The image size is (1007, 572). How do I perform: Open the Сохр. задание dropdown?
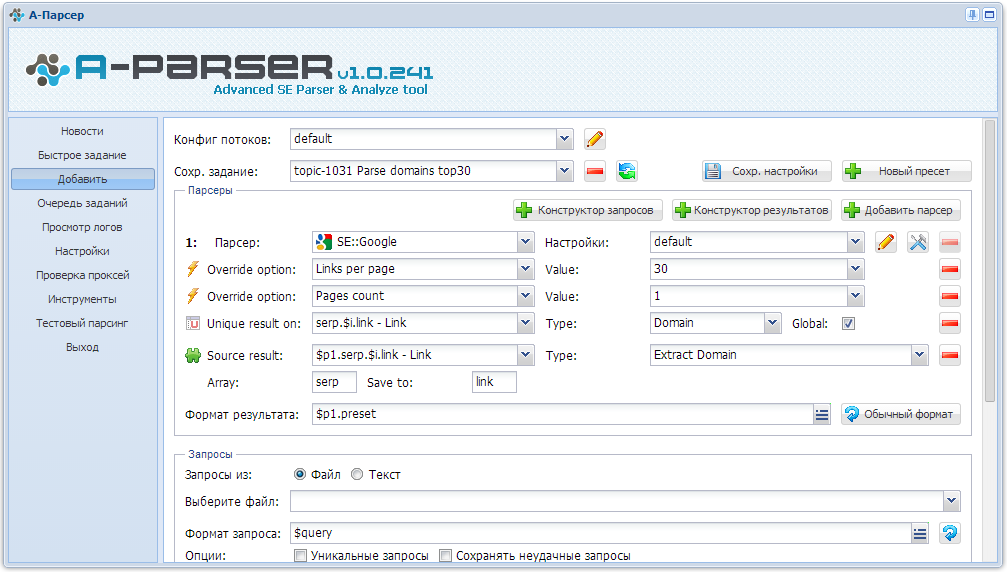click(565, 171)
